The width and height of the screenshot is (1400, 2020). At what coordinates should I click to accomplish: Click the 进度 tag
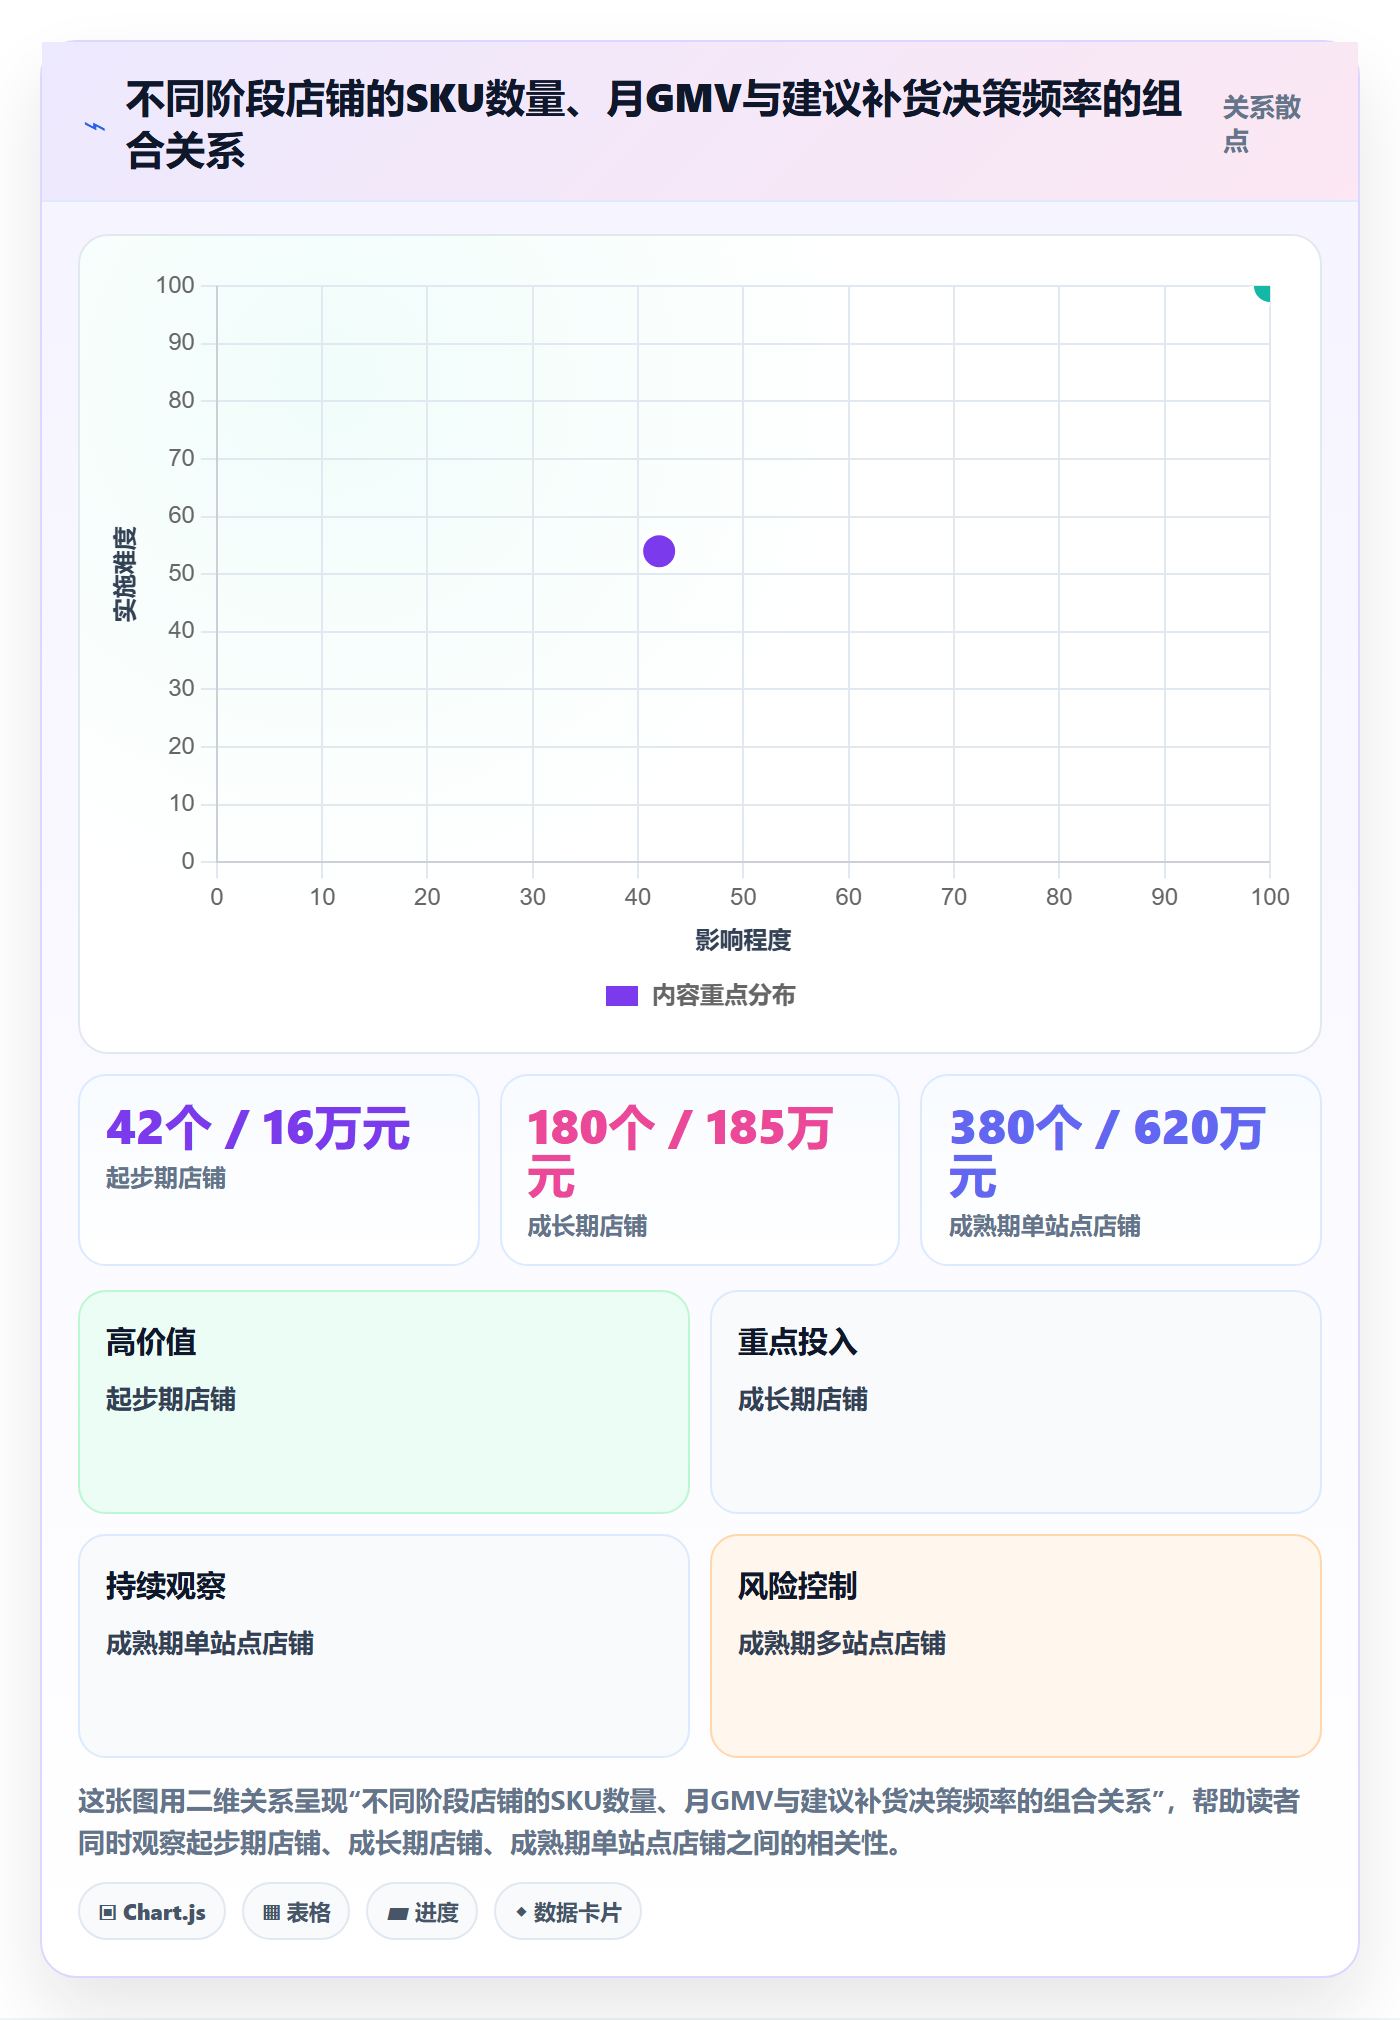(x=422, y=1912)
